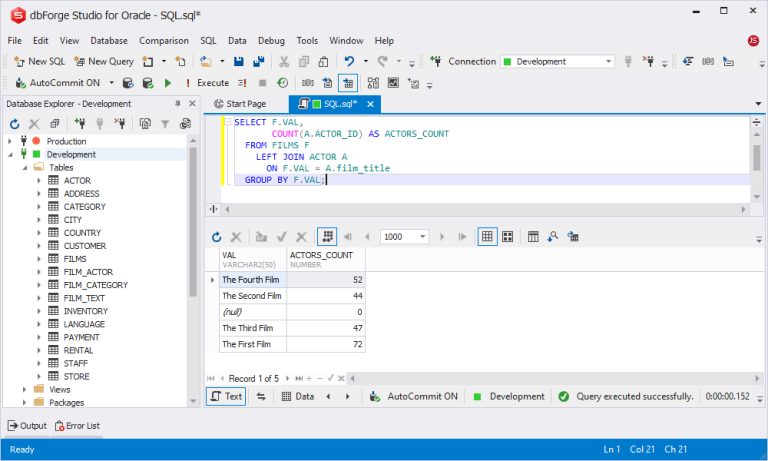Toggle paginal mode icon in results toolbar

click(x=327, y=237)
